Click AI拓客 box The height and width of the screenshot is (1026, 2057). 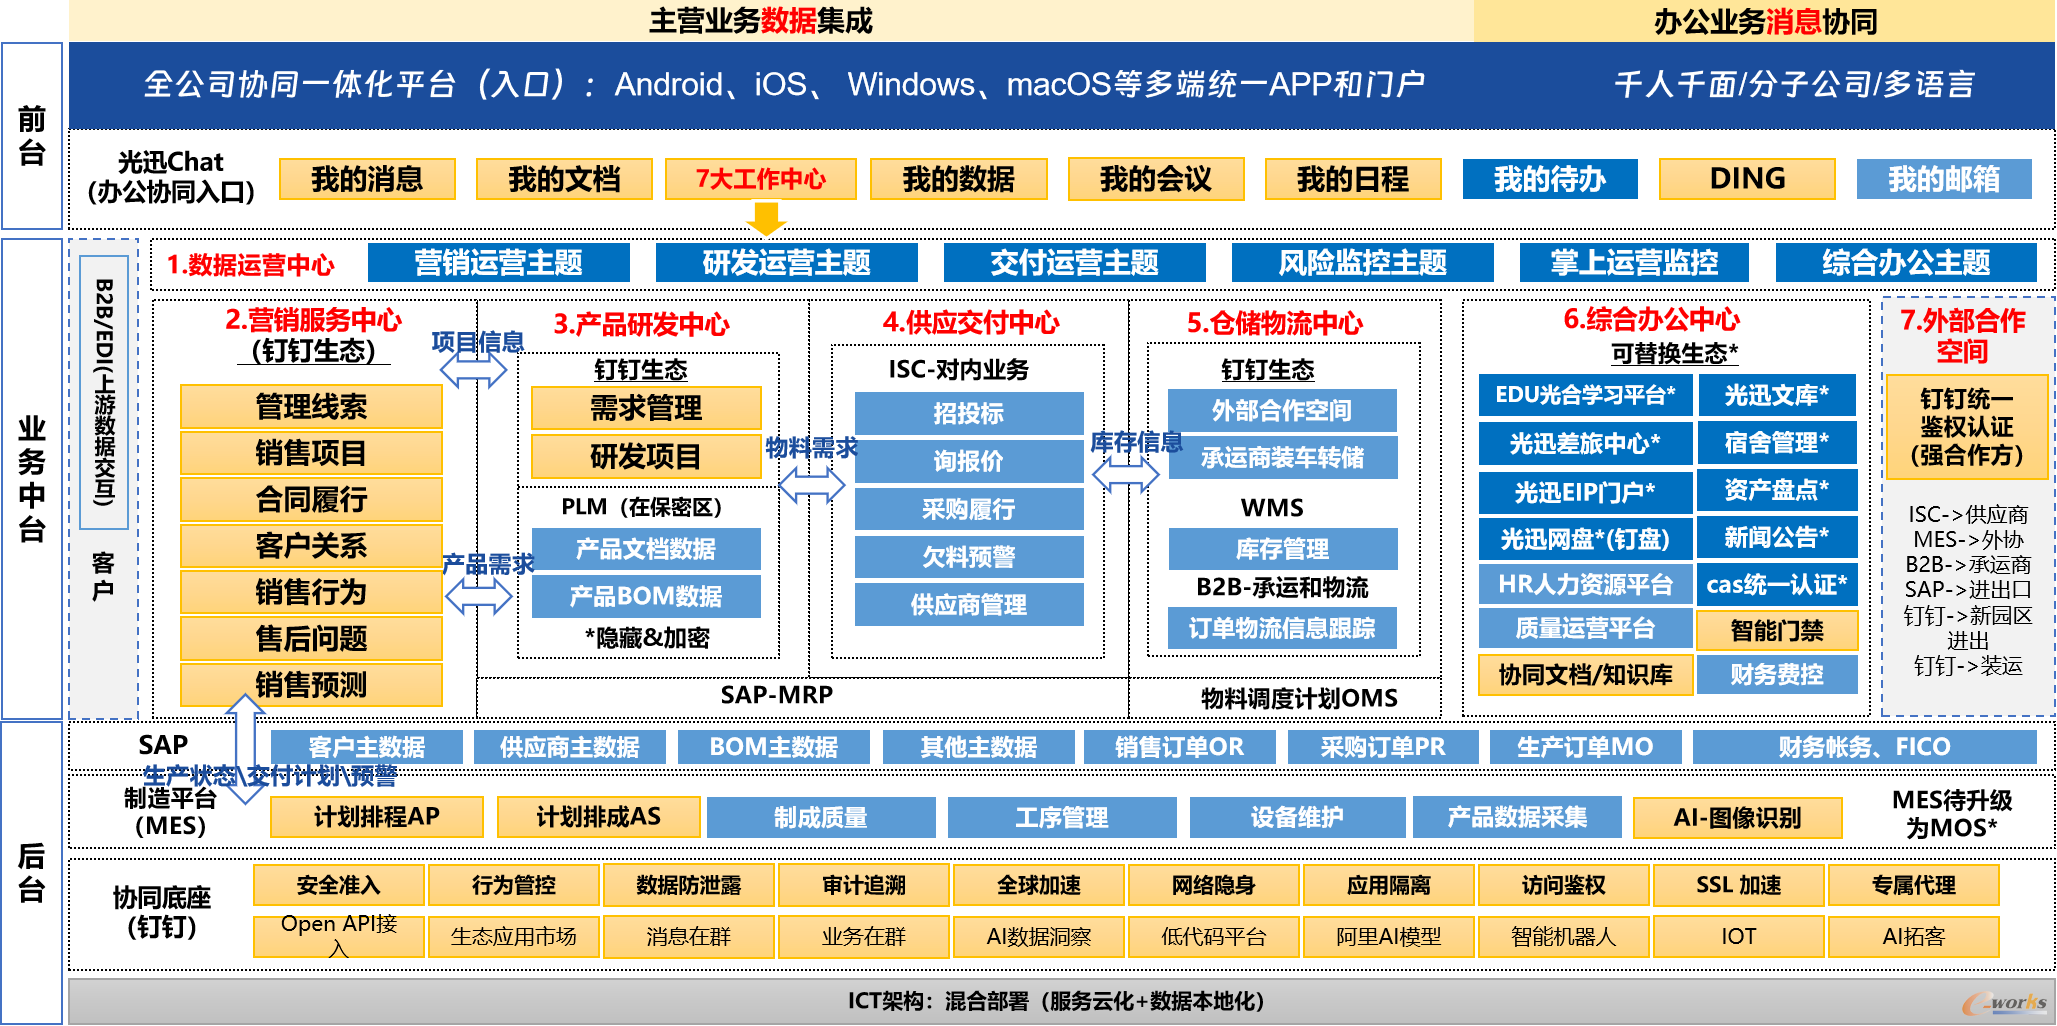click(x=1914, y=937)
